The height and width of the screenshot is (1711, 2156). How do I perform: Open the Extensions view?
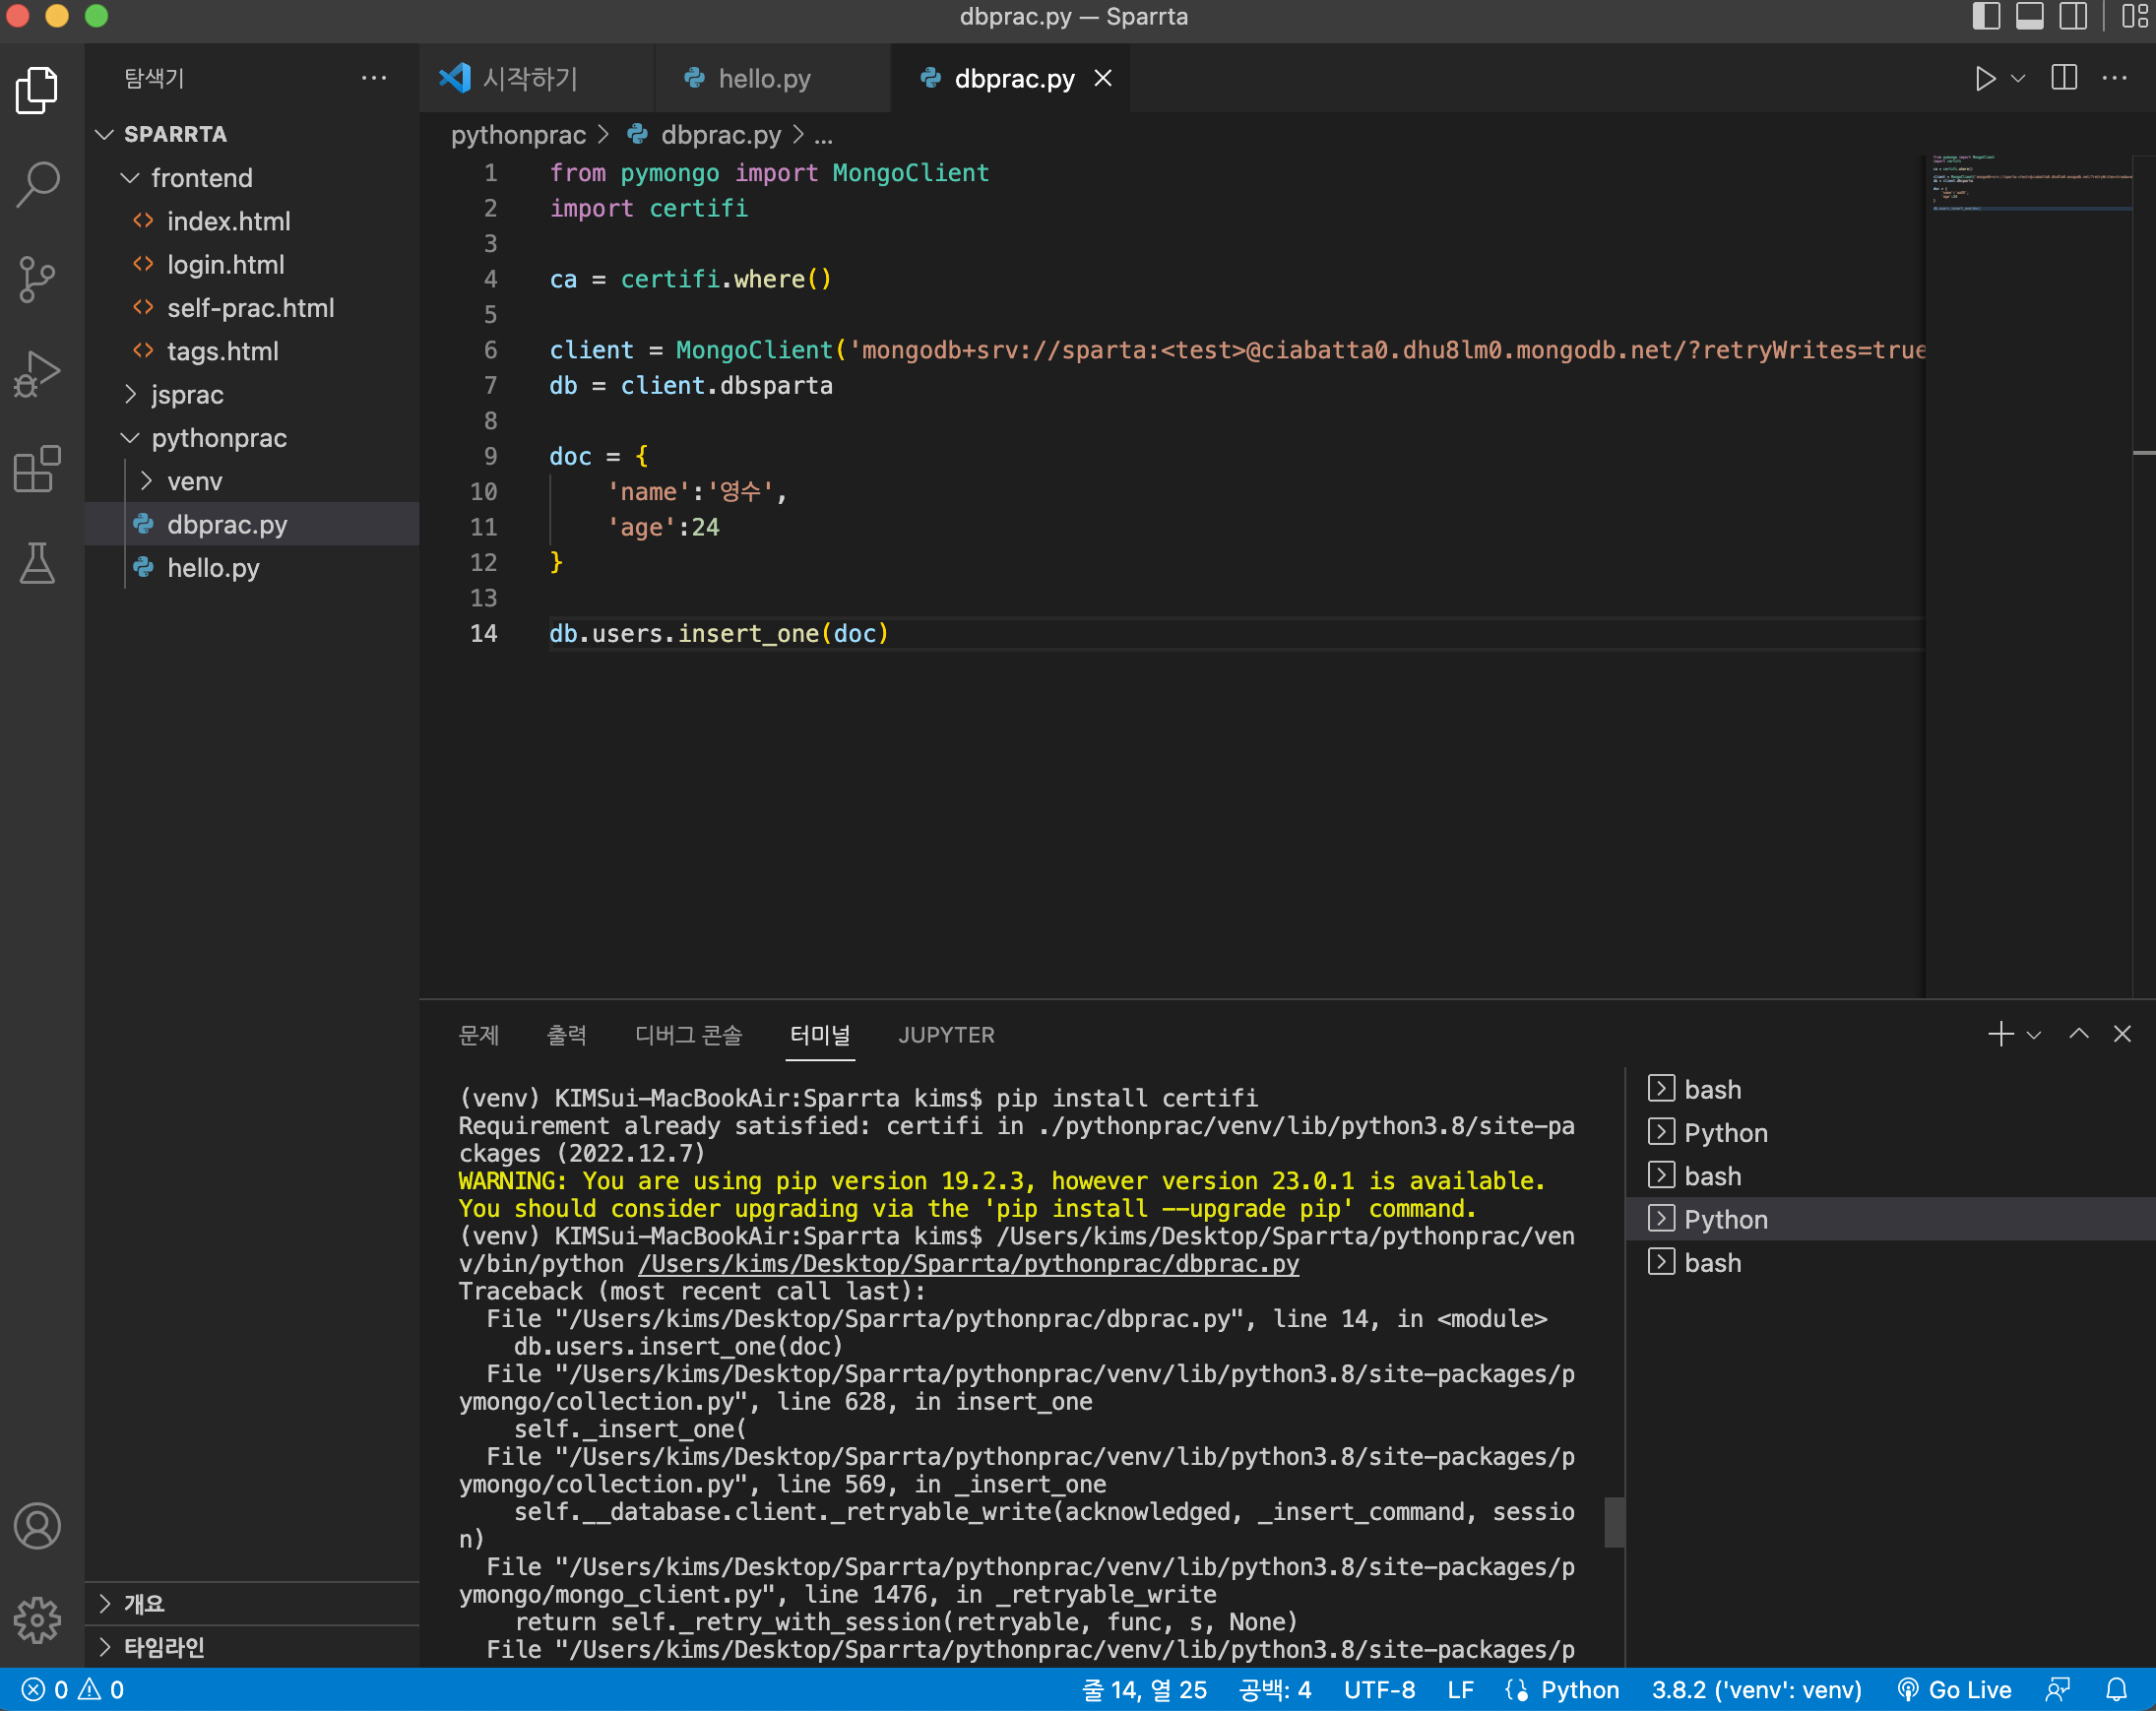38,468
